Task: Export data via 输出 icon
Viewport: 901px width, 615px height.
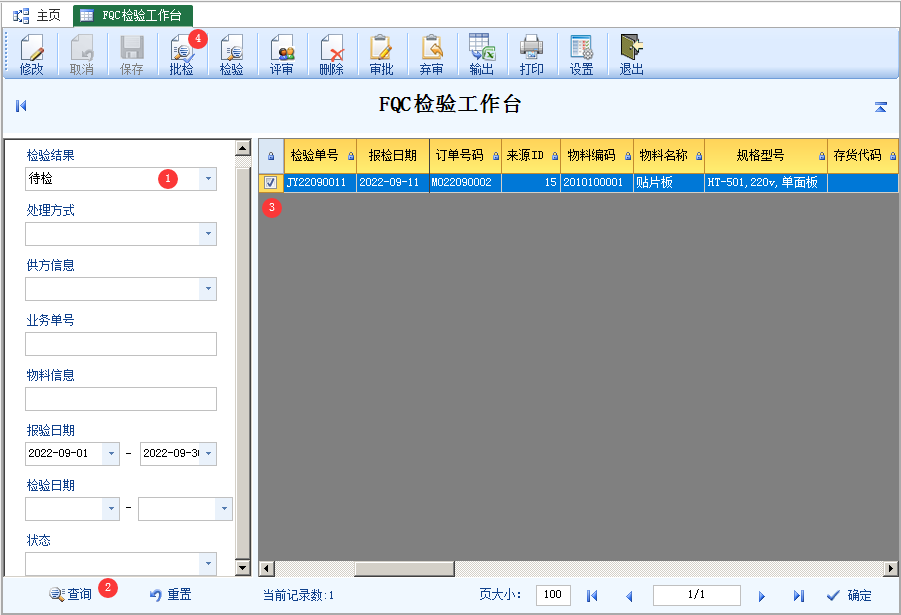Action: (482, 55)
